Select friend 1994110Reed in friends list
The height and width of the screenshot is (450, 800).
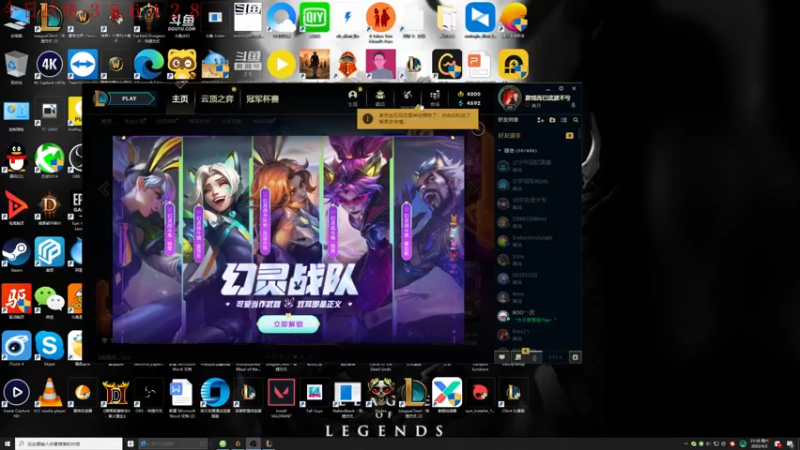click(x=536, y=221)
